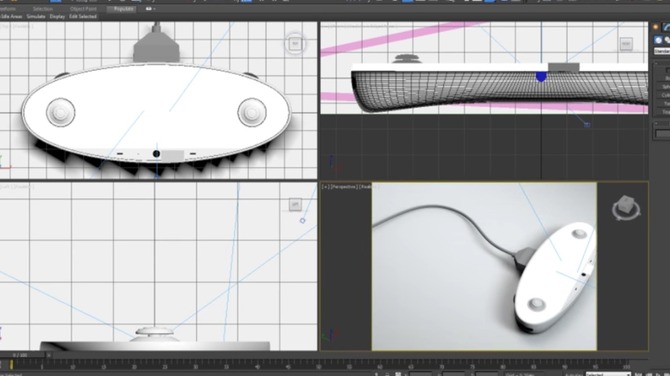Open the Selected key filter dropdown
The width and height of the screenshot is (670, 376).
click(608, 374)
